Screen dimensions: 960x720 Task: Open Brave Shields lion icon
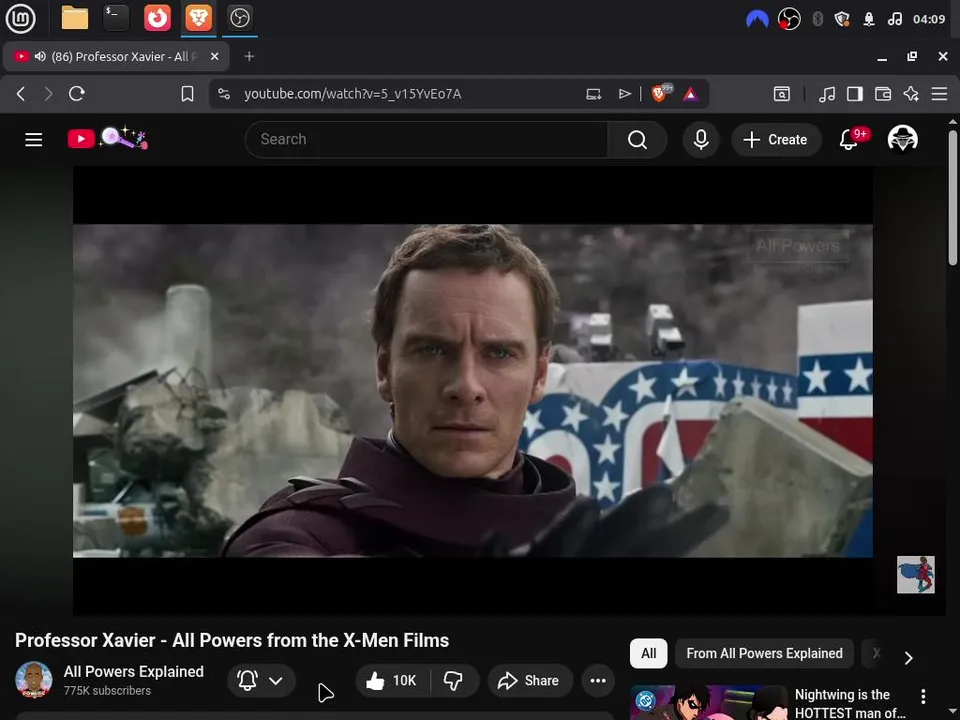pos(661,93)
